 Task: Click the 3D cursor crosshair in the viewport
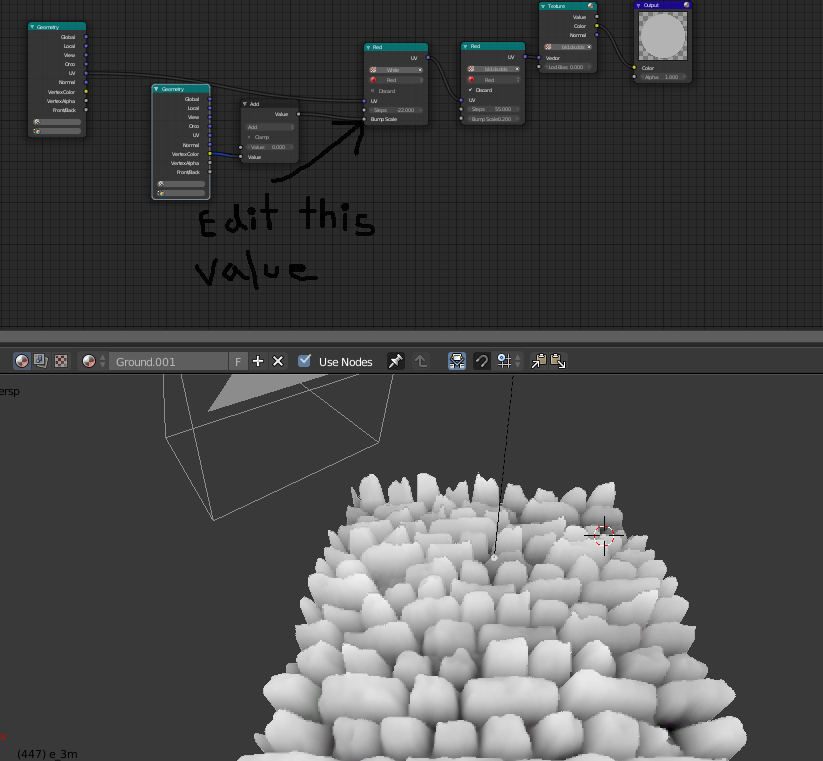(604, 535)
